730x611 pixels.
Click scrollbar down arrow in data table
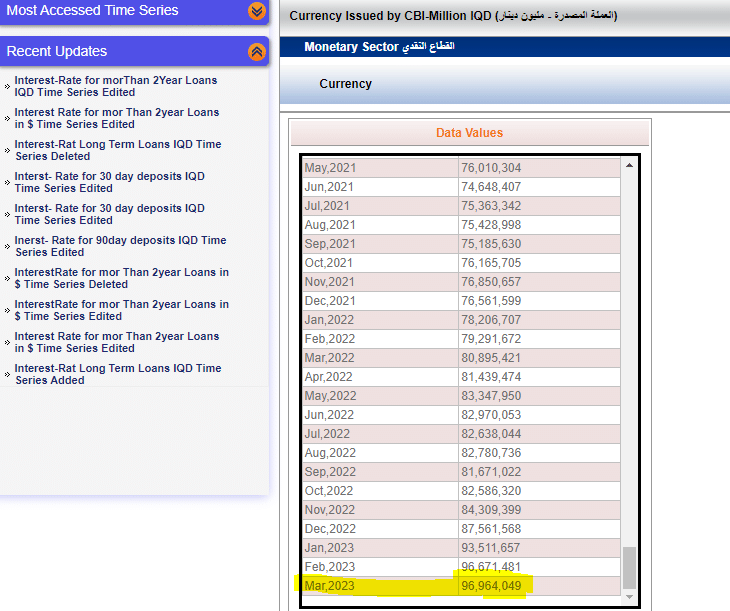629,596
